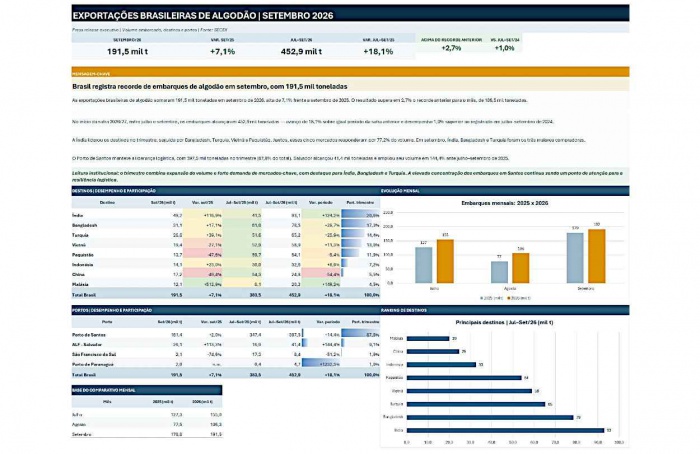Select the "Malásia" row label in destinos table
This screenshot has height=454, width=700.
point(80,284)
